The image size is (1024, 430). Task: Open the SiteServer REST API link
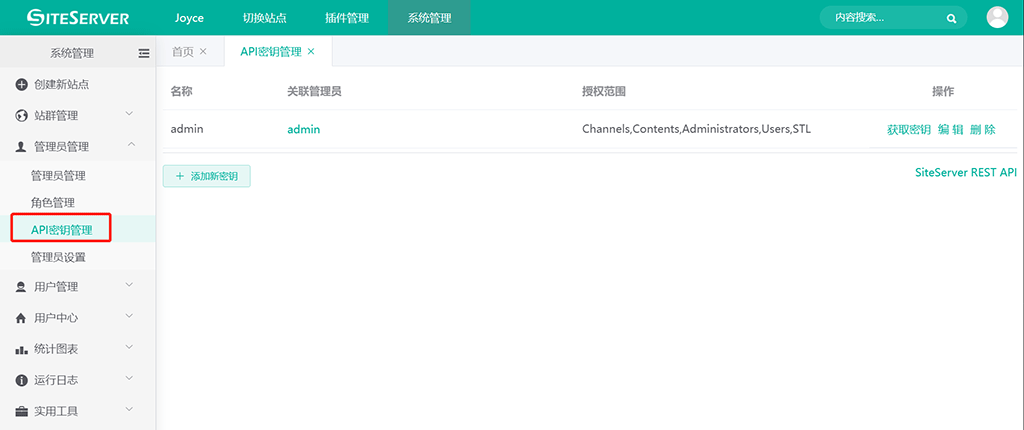[x=965, y=172]
